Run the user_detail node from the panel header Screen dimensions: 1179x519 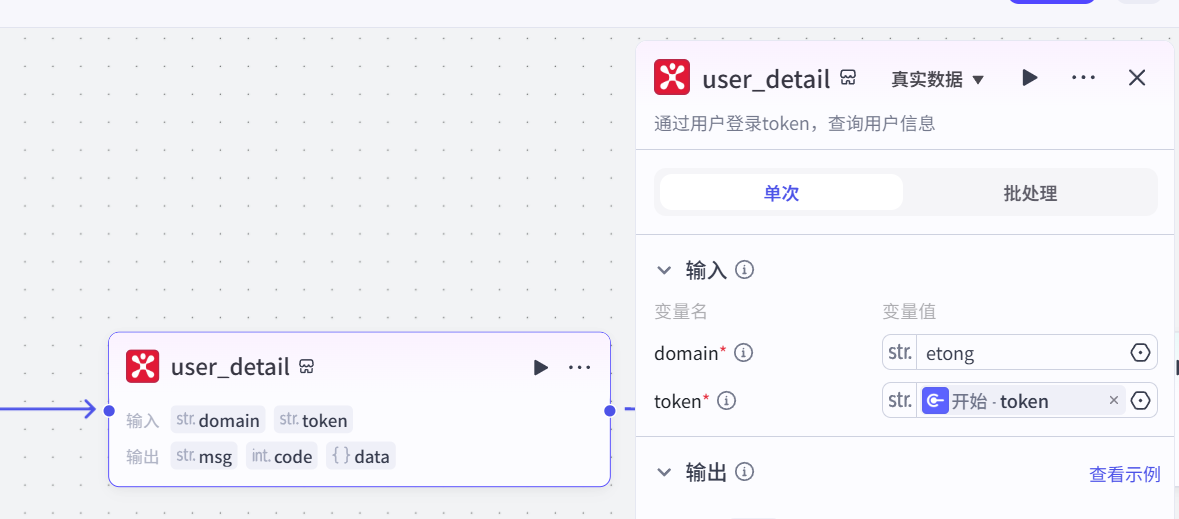tap(1030, 78)
